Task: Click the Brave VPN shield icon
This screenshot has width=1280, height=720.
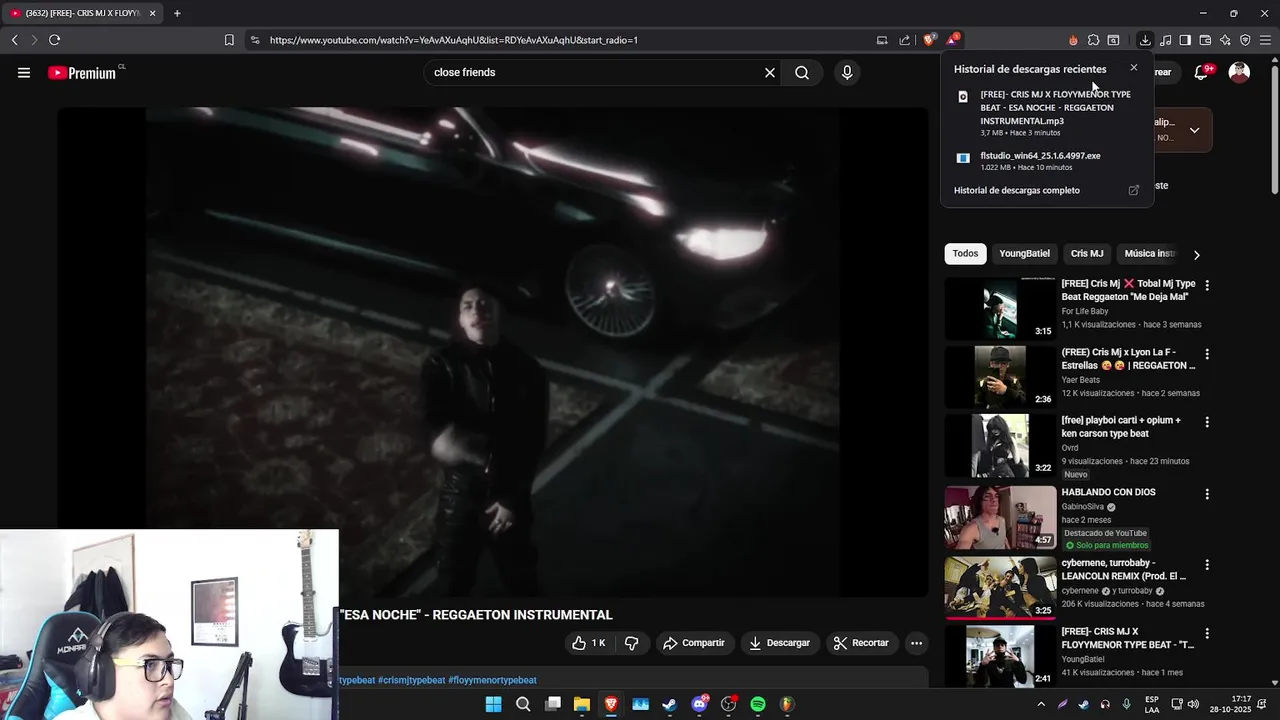Action: click(1245, 40)
